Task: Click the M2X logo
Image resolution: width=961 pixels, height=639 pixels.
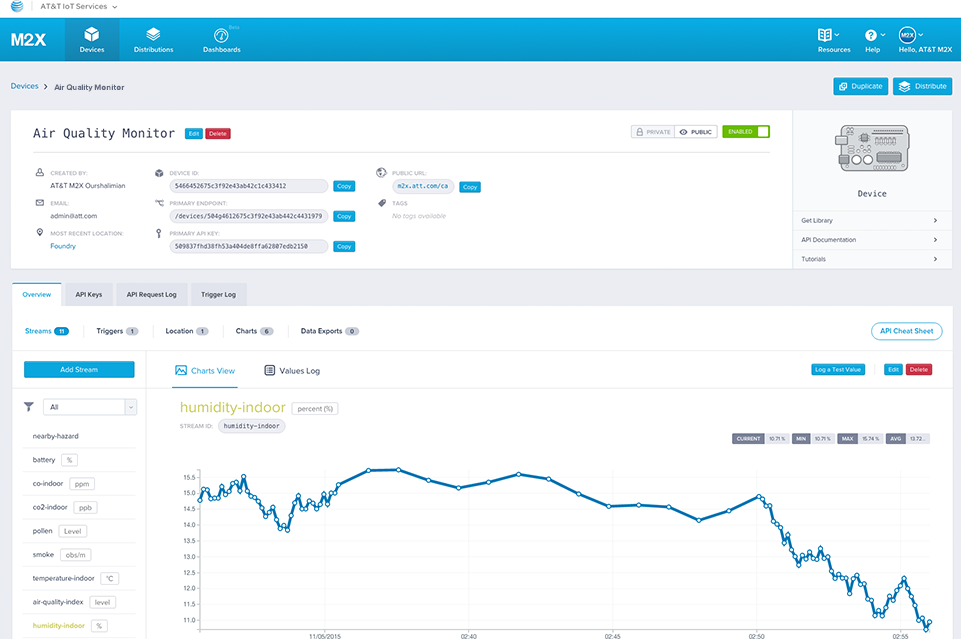Action: coord(28,40)
